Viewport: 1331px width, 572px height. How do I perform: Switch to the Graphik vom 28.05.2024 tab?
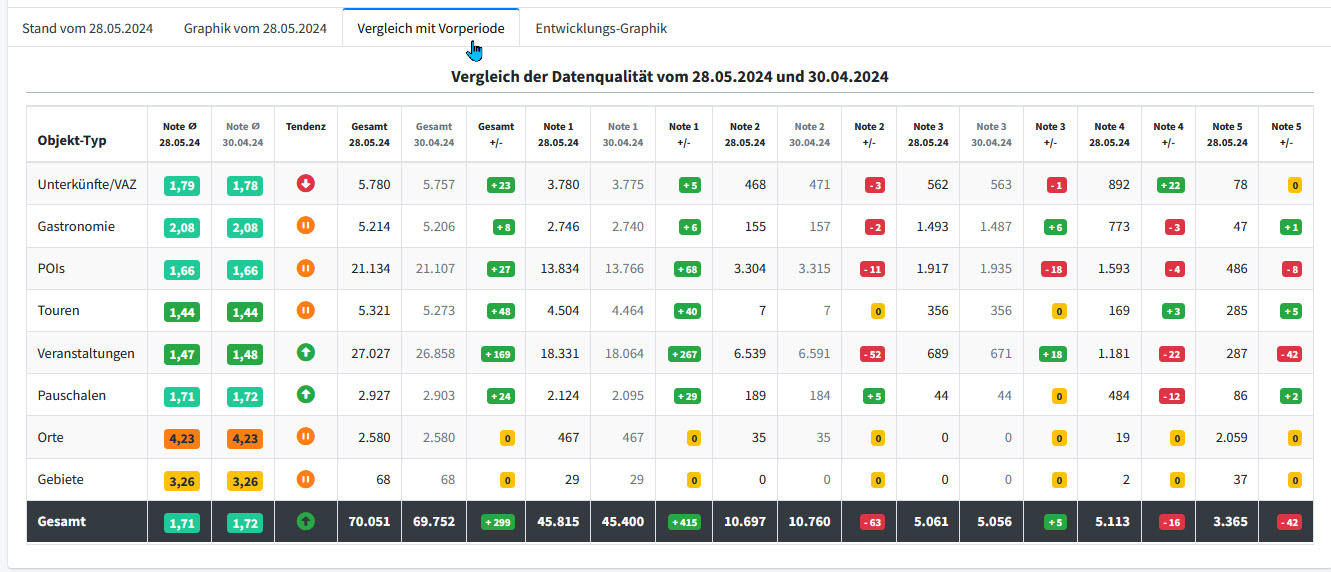coord(255,28)
